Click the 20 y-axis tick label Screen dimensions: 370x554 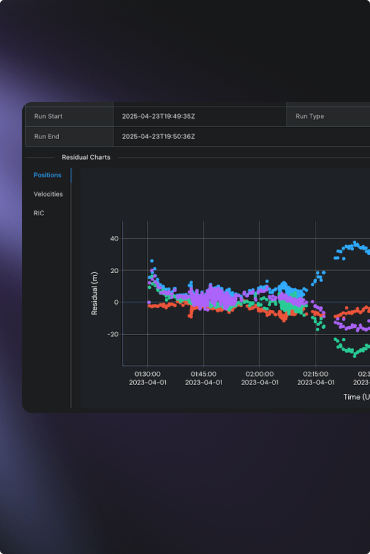click(x=114, y=271)
